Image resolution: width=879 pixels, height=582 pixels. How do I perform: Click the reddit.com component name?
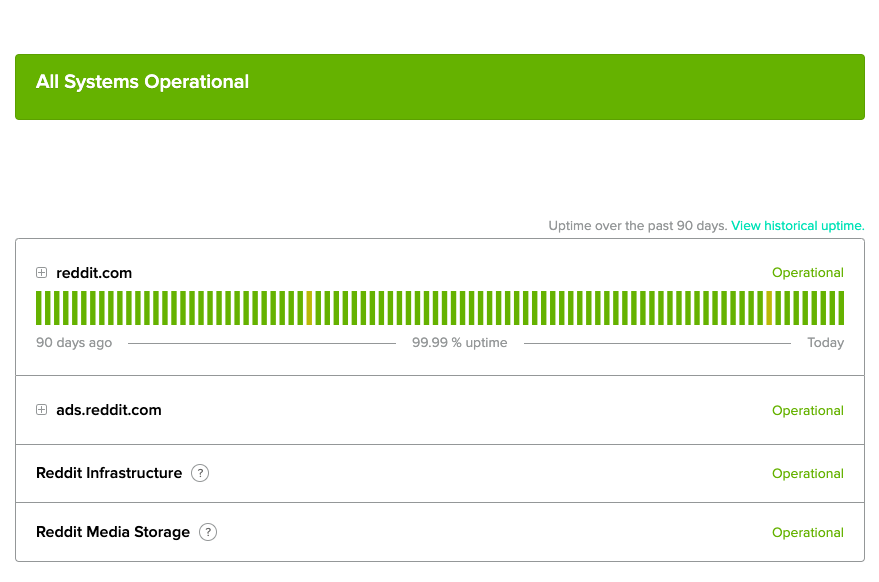(x=94, y=273)
